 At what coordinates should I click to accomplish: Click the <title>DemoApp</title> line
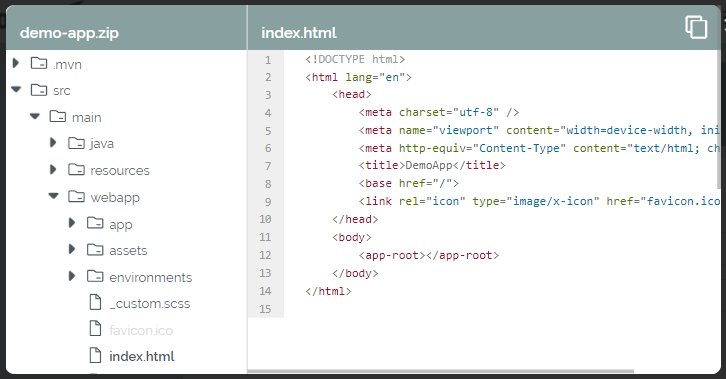(432, 165)
